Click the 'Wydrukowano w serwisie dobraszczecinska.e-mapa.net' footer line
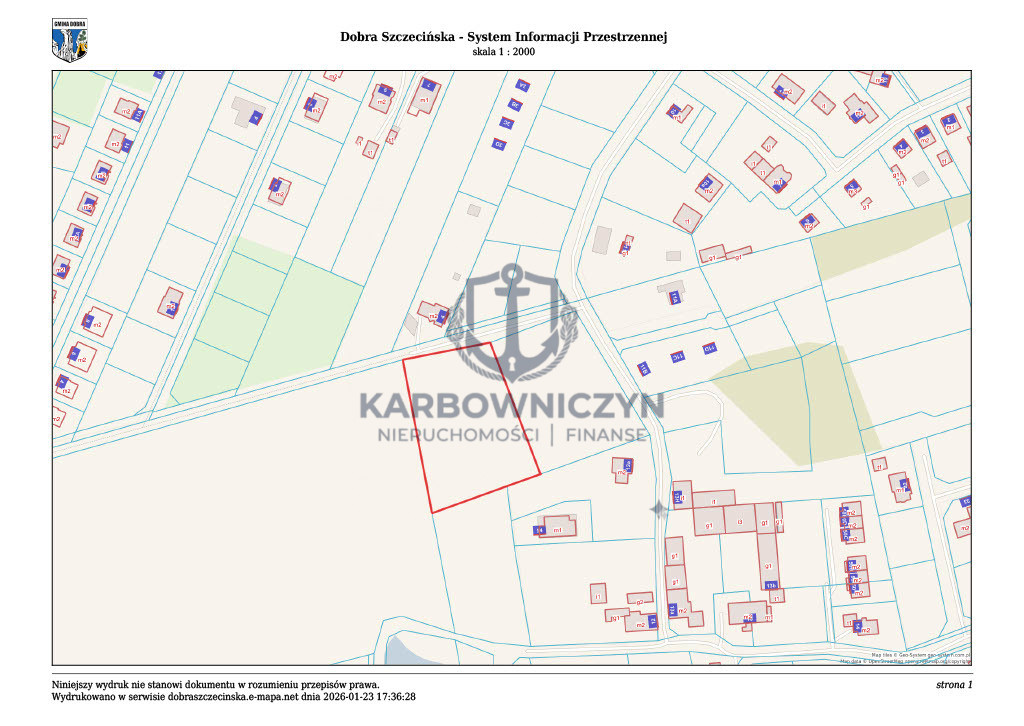Viewport: 1024px width, 726px height. click(234, 697)
